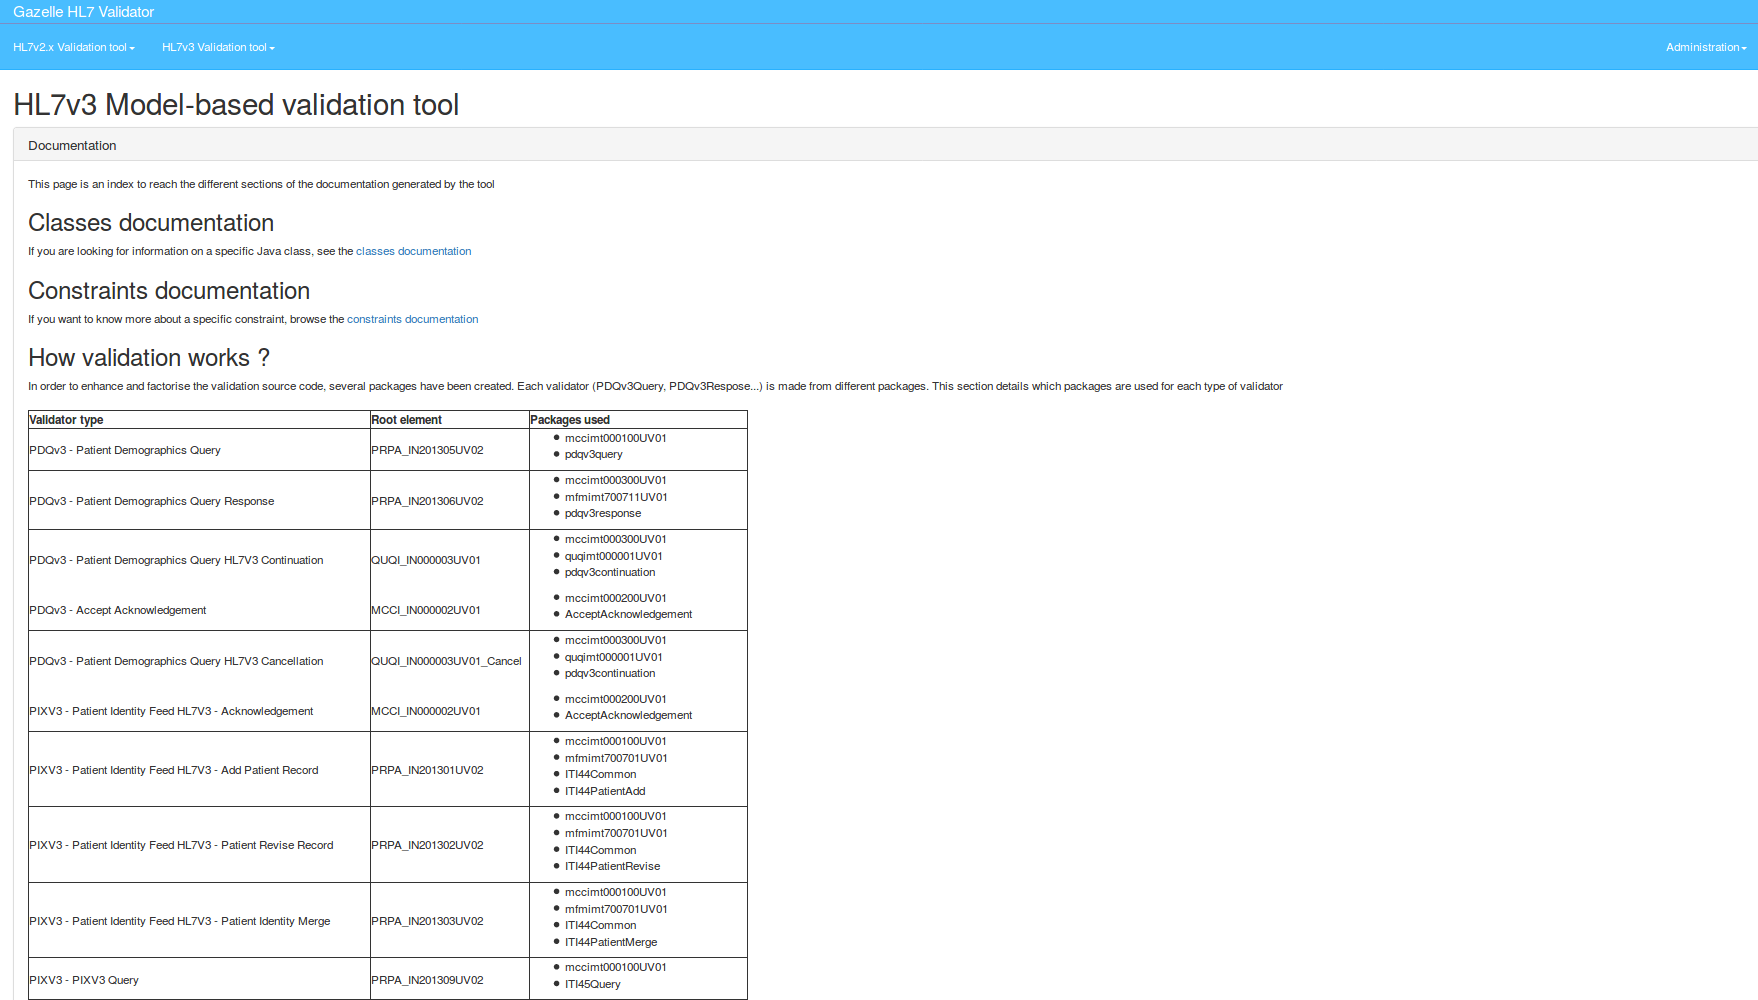Follow the classes documentation link
Viewport: 1758px width, 1000px height.
pos(413,251)
